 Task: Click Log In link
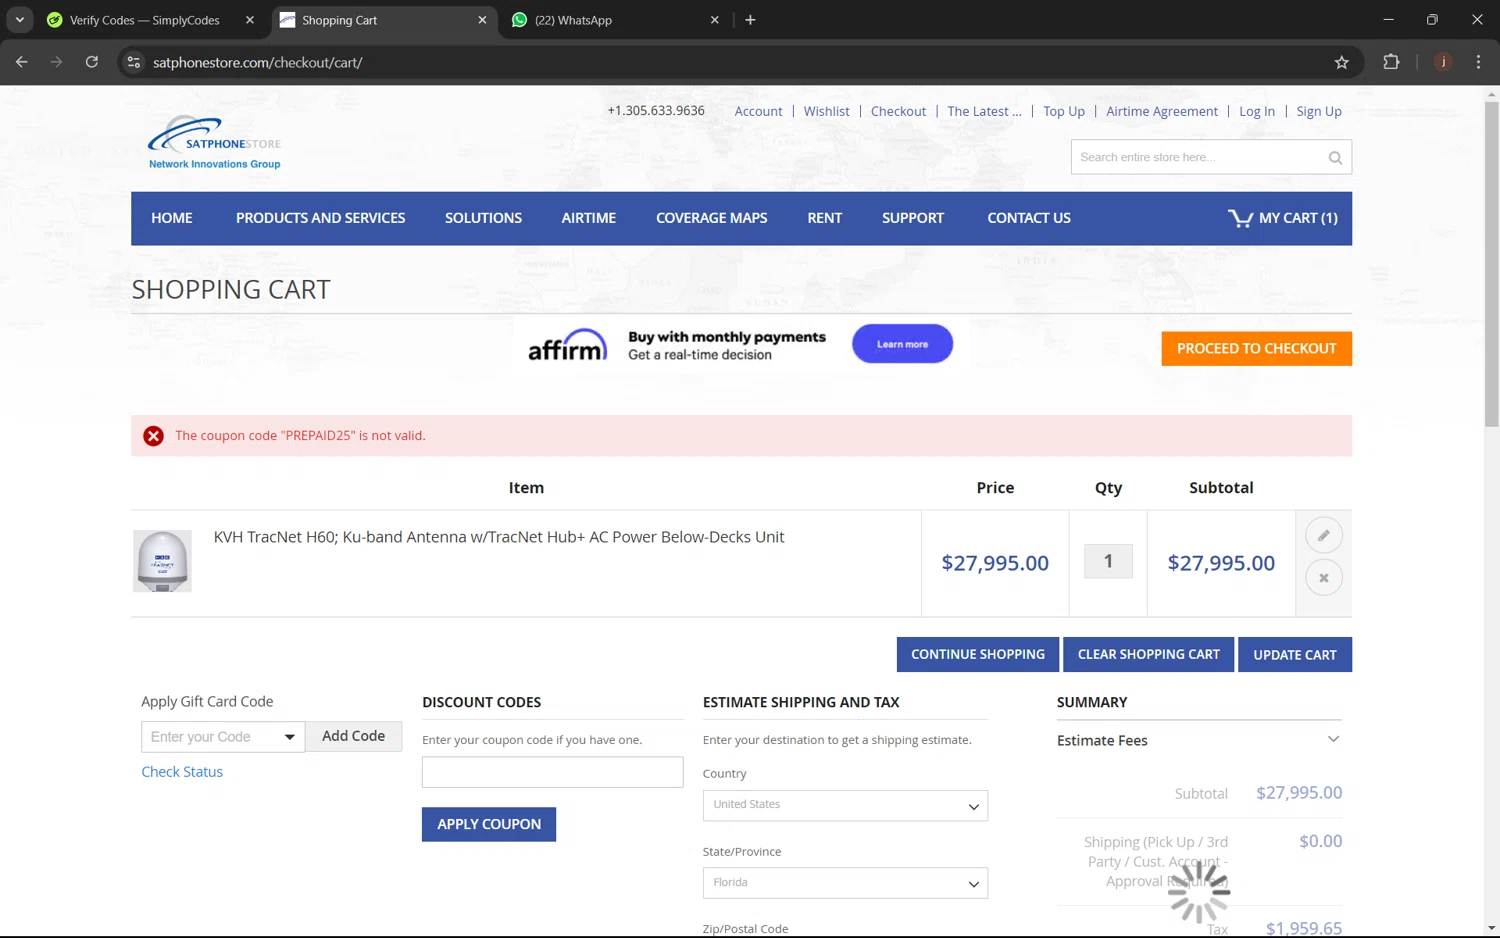1257,112
